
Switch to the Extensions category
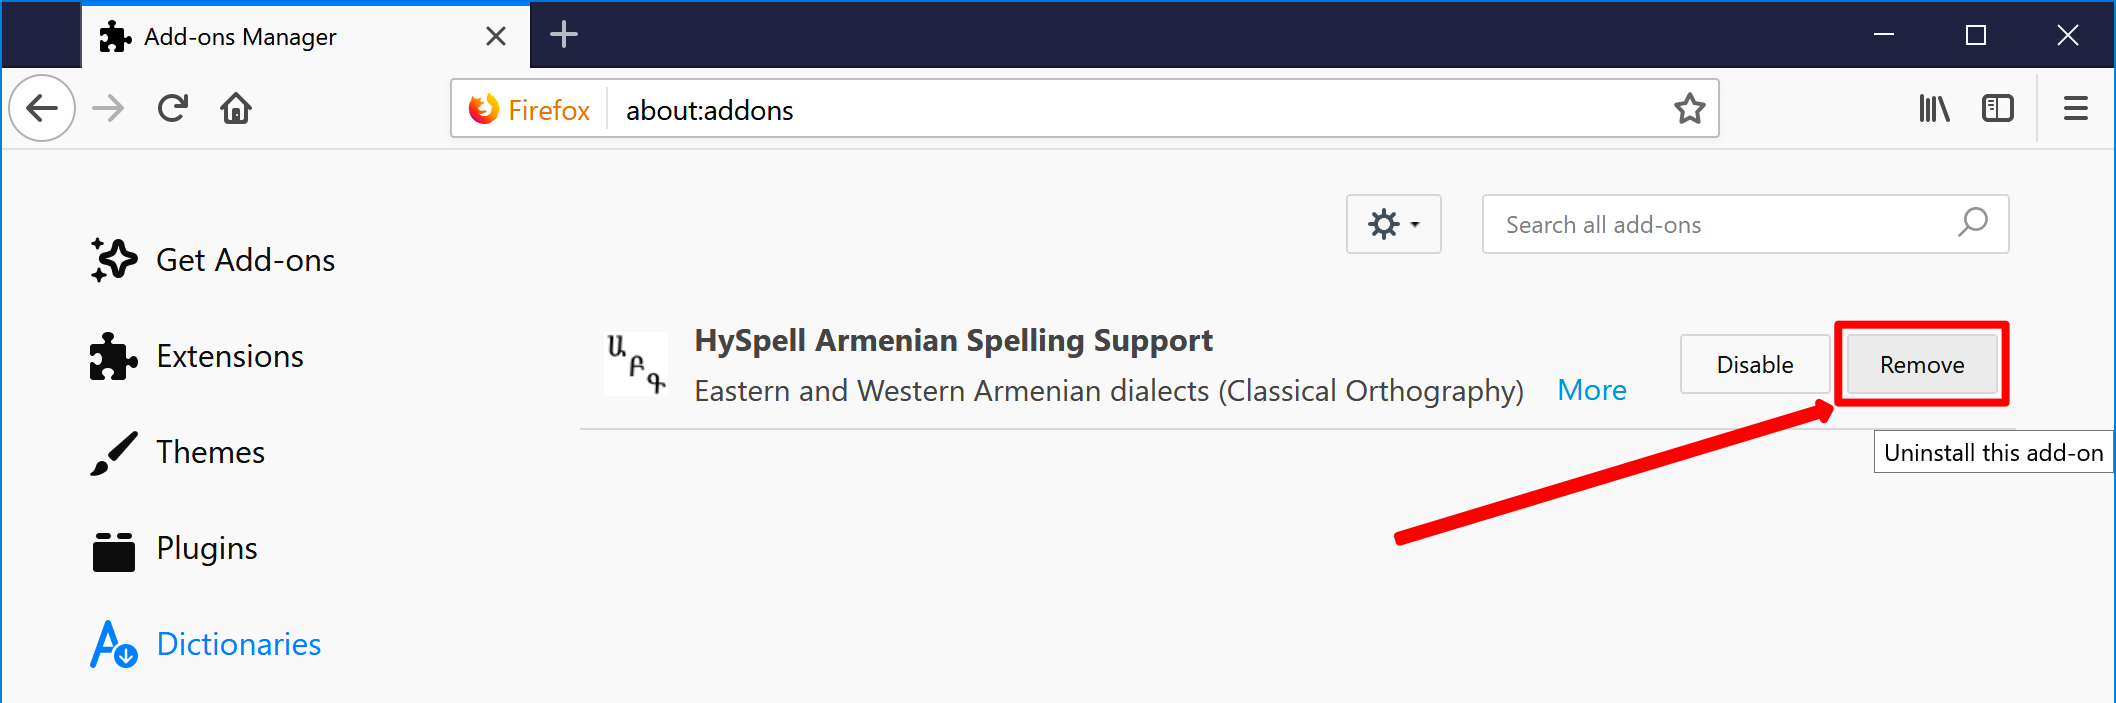coord(197,356)
